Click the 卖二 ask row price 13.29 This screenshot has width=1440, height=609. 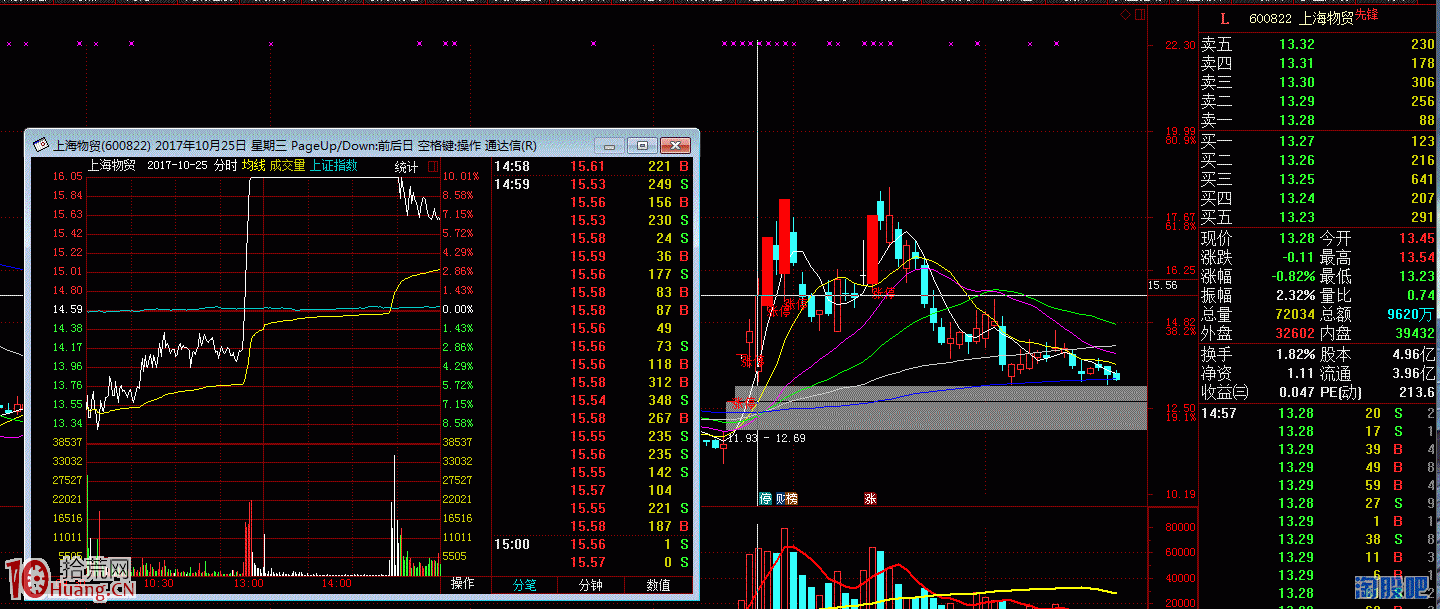pos(1297,101)
